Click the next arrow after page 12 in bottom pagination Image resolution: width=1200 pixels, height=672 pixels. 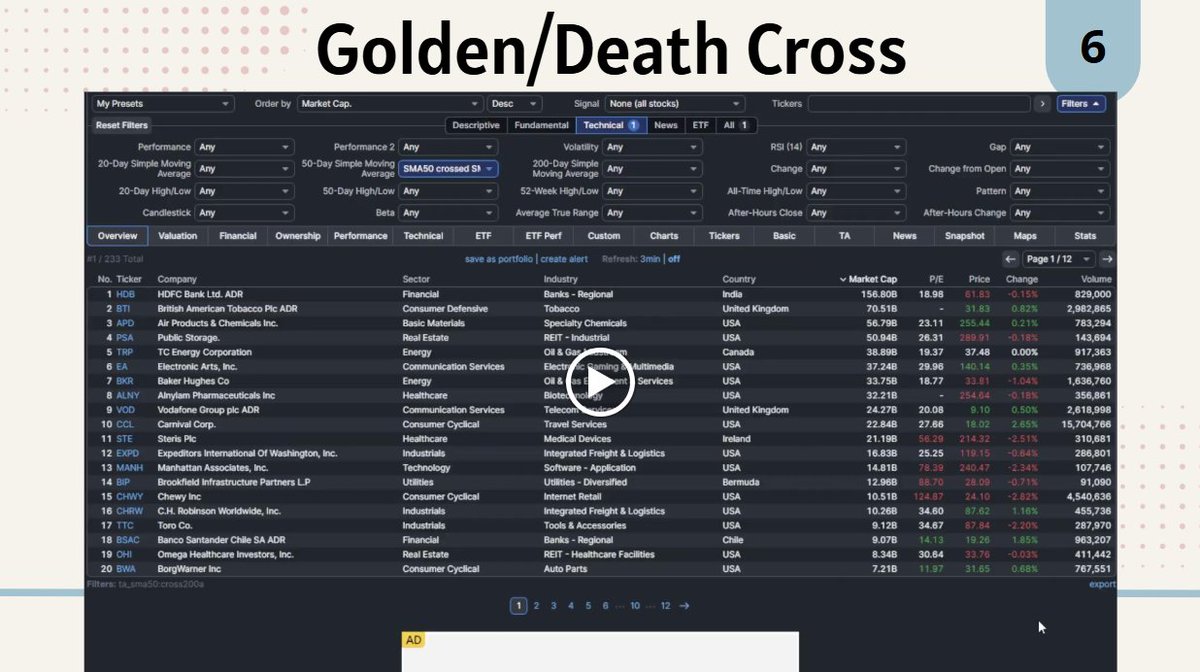685,605
